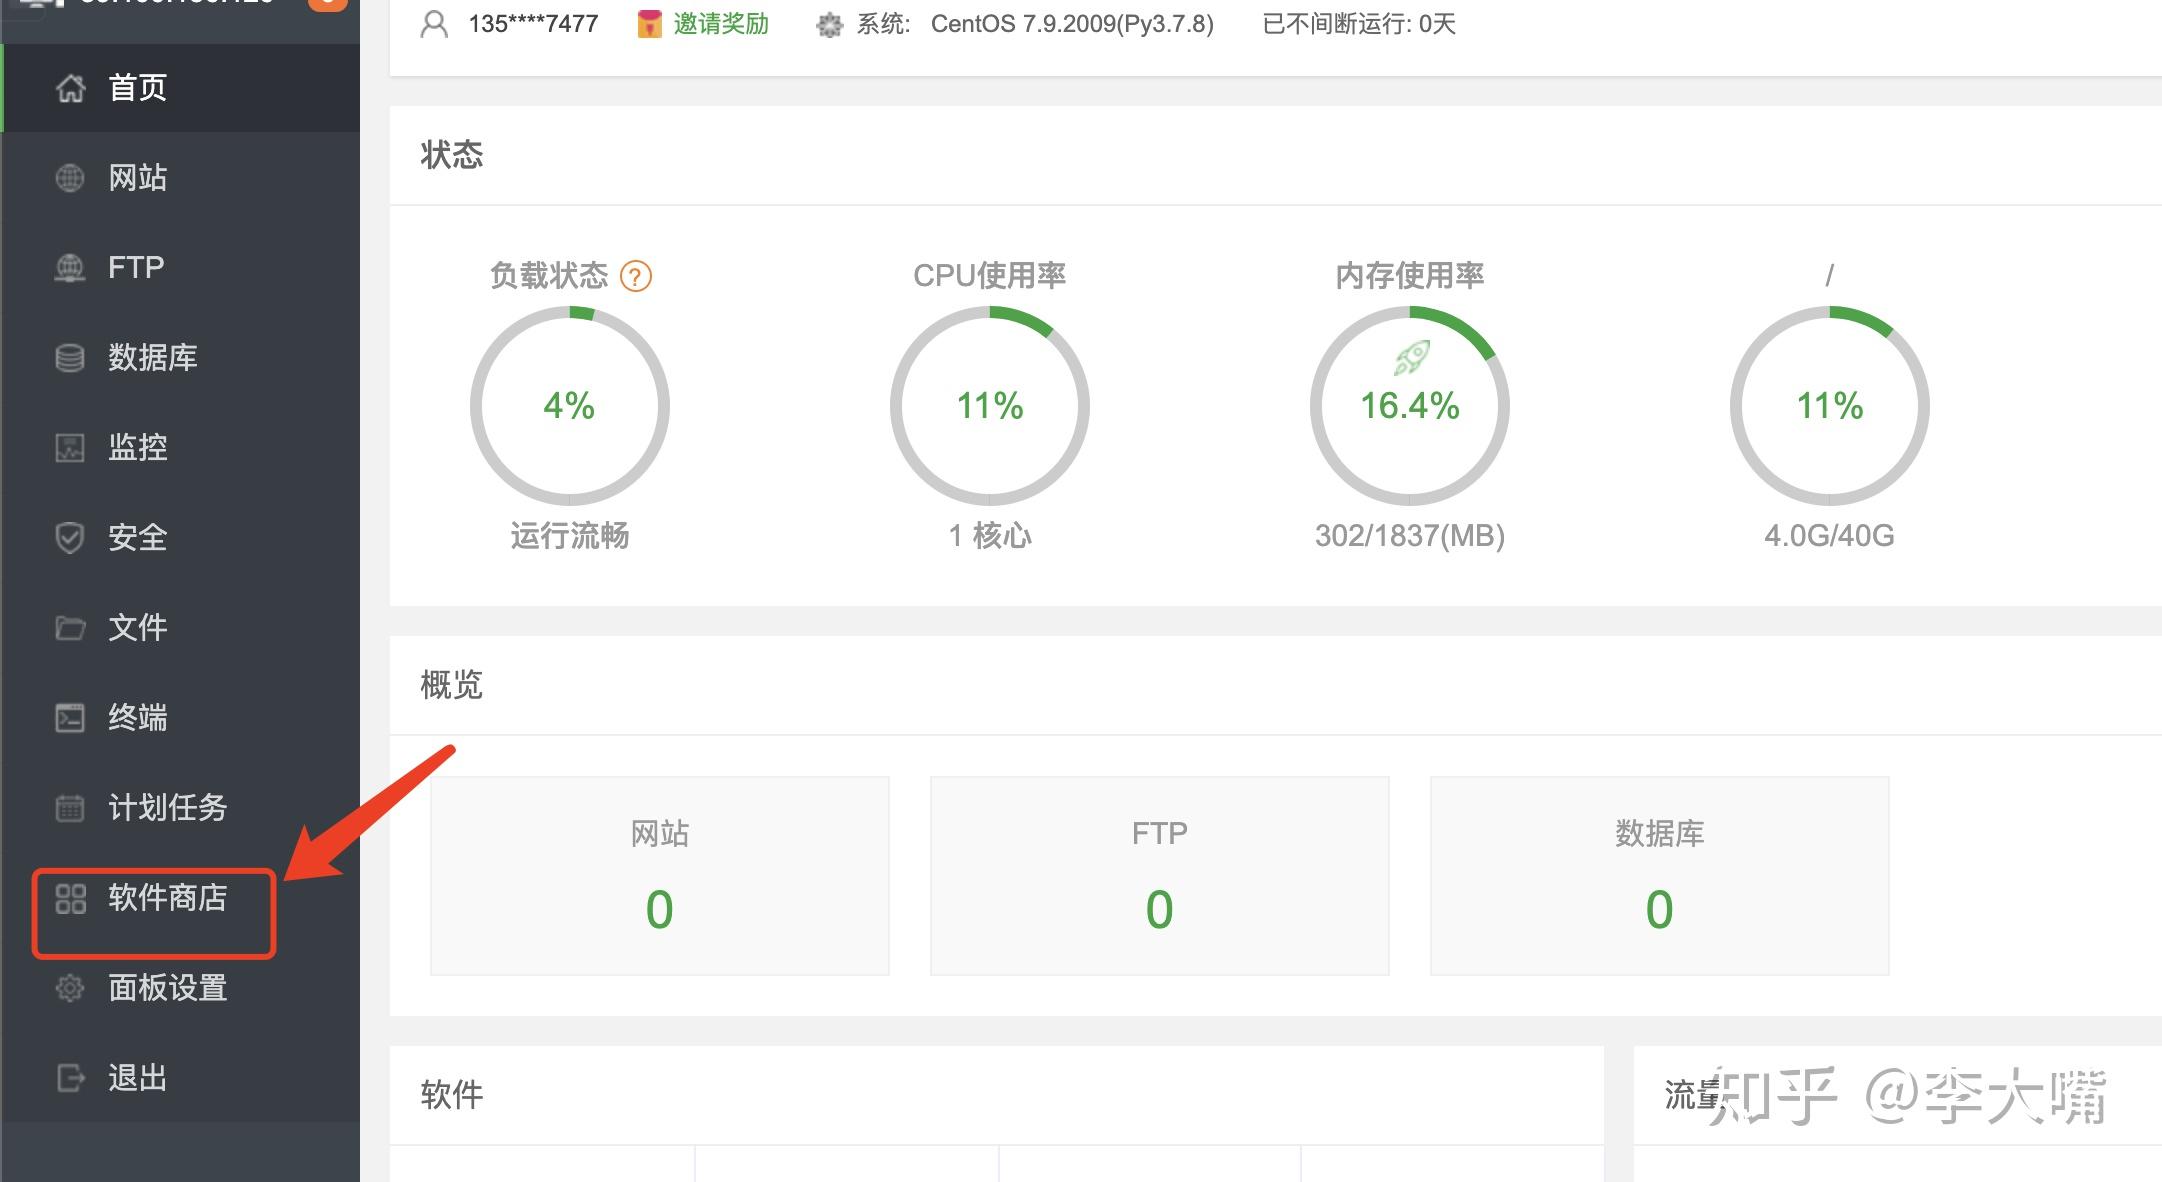Click the memory release rocket icon
Image resolution: width=2162 pixels, height=1182 pixels.
click(x=1411, y=357)
